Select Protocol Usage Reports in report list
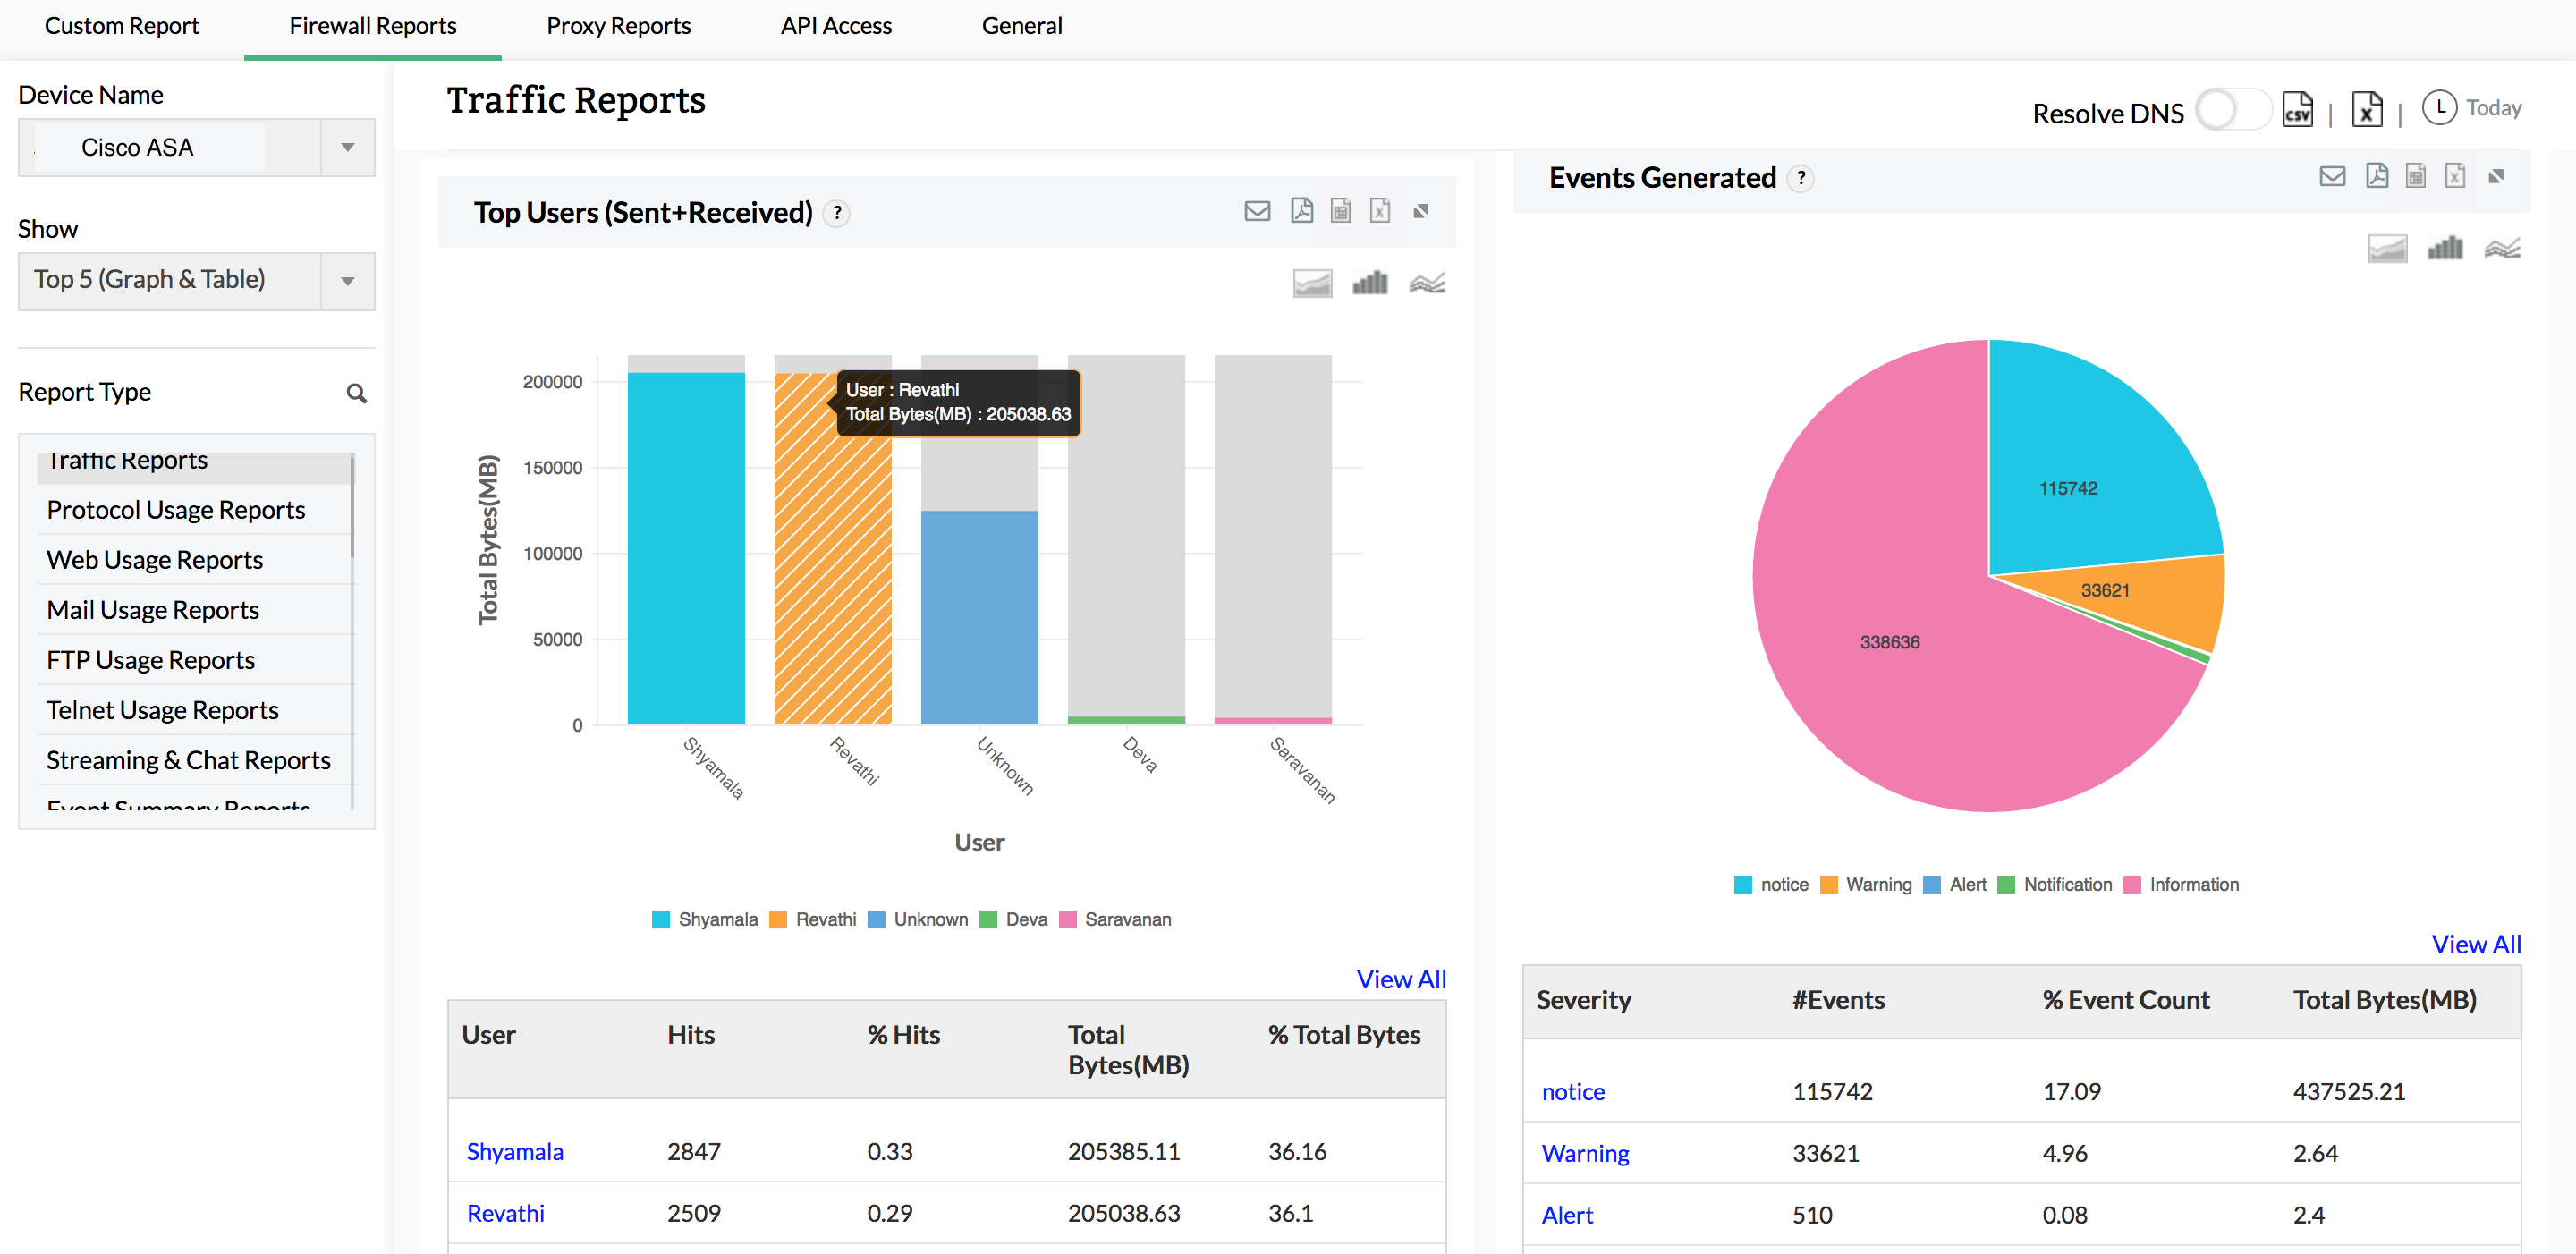 coord(176,510)
